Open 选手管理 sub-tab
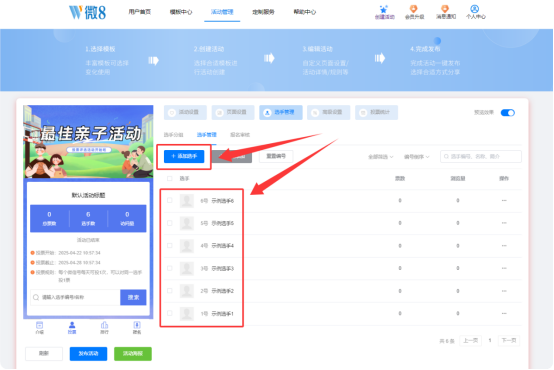This screenshot has width=554, height=370. 207,135
